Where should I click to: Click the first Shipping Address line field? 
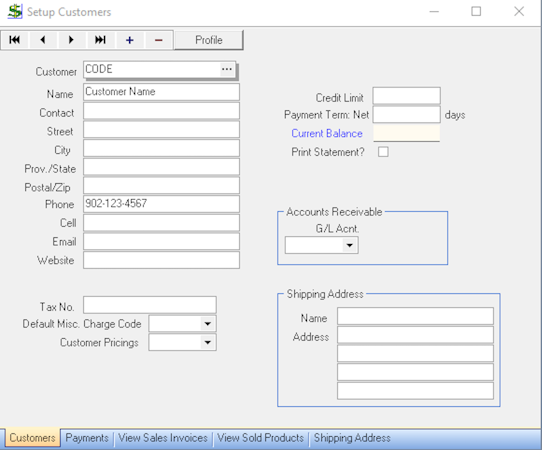(x=415, y=335)
